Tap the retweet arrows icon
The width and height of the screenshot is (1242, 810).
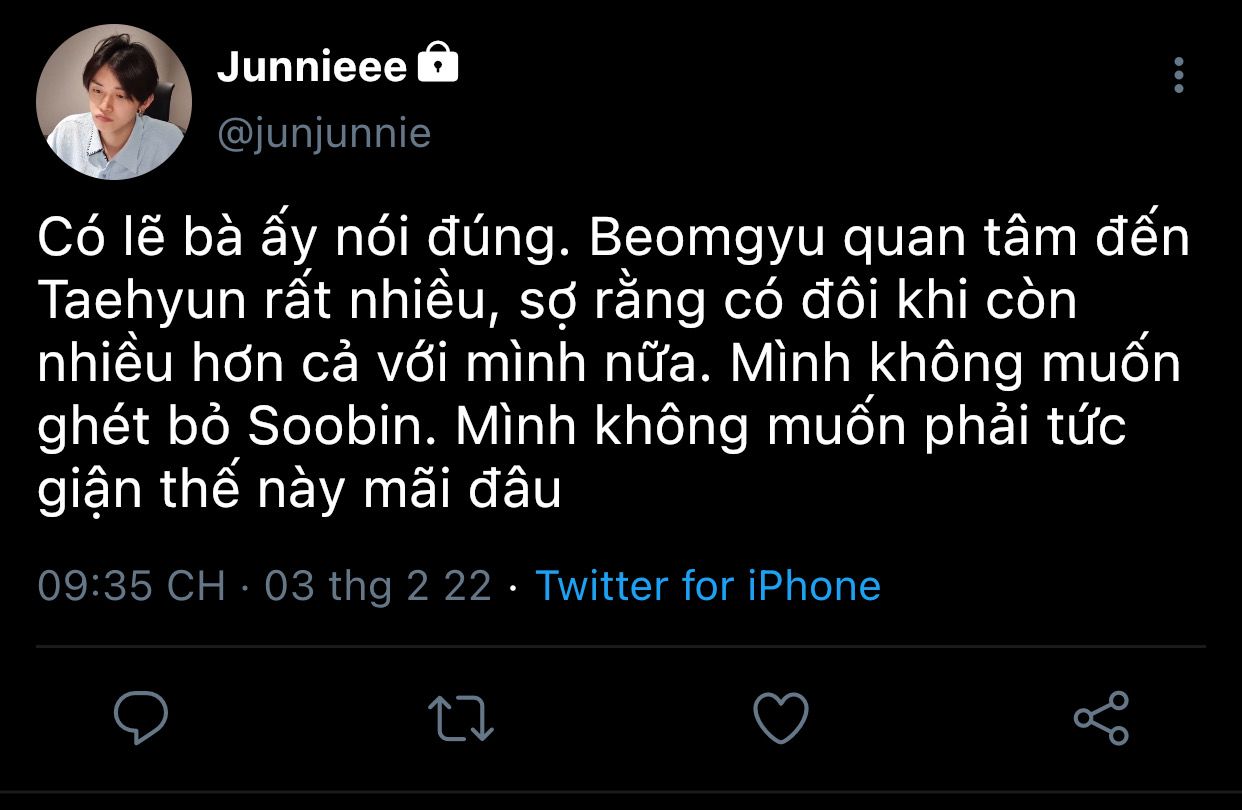[x=461, y=718]
